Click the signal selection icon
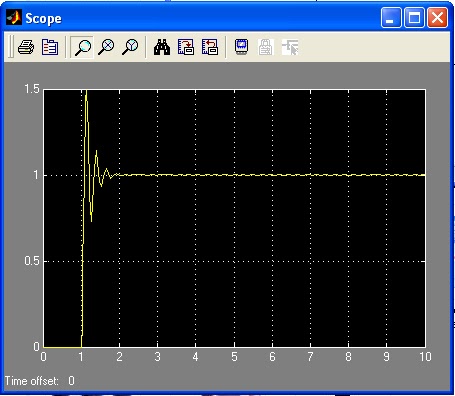455x396 pixels. pyautogui.click(x=290, y=47)
